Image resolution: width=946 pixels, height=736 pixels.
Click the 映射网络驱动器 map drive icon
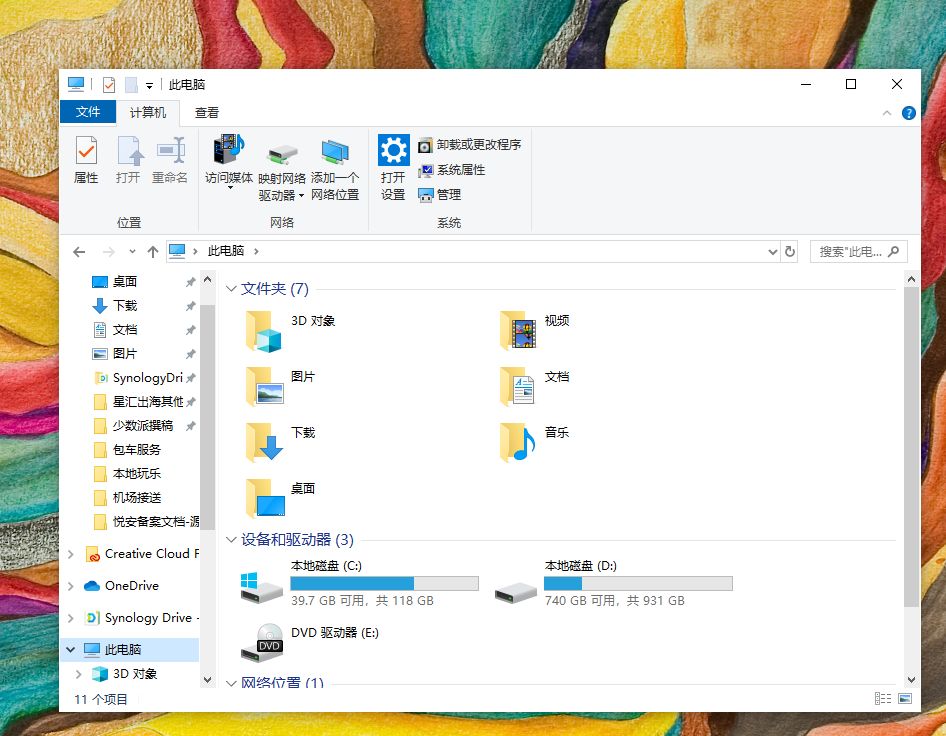(x=282, y=154)
